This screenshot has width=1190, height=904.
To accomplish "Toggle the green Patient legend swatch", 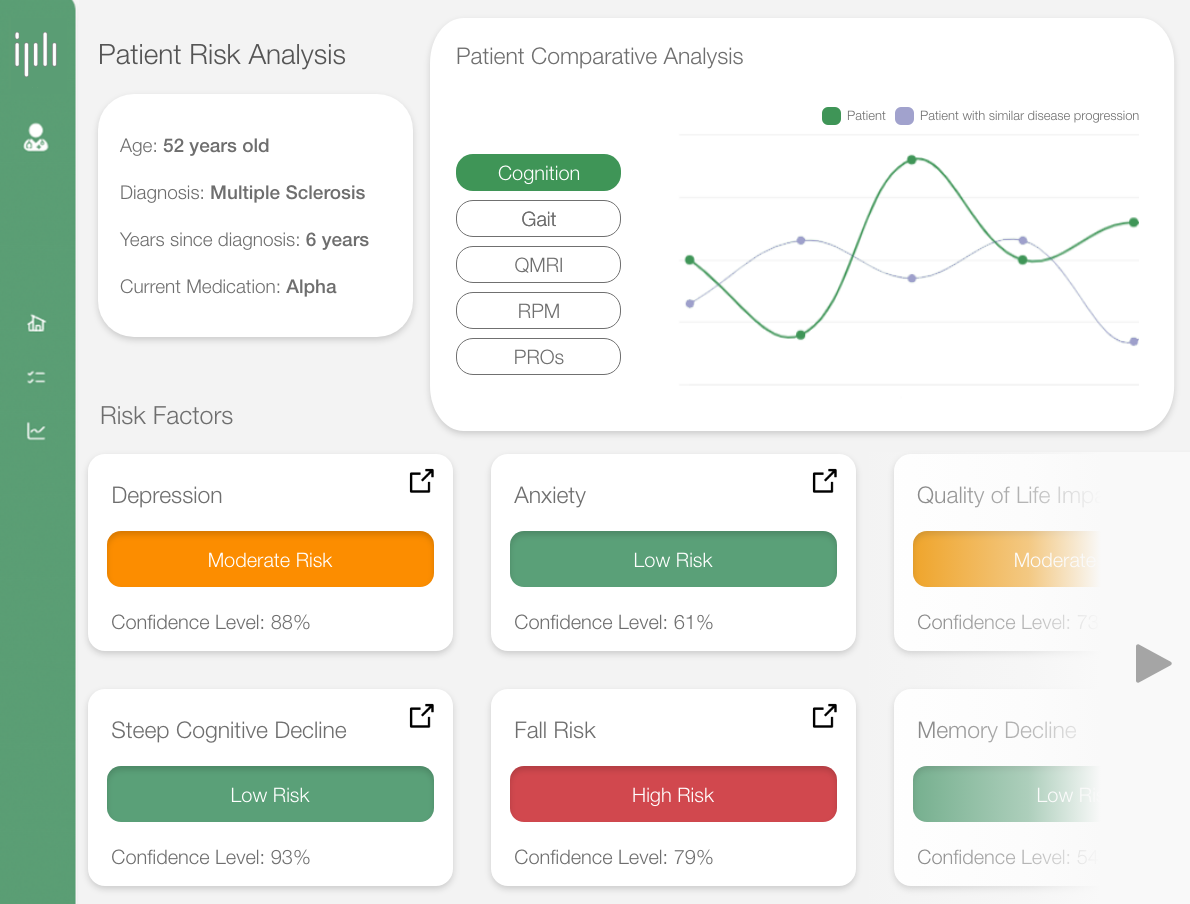I will coord(831,116).
